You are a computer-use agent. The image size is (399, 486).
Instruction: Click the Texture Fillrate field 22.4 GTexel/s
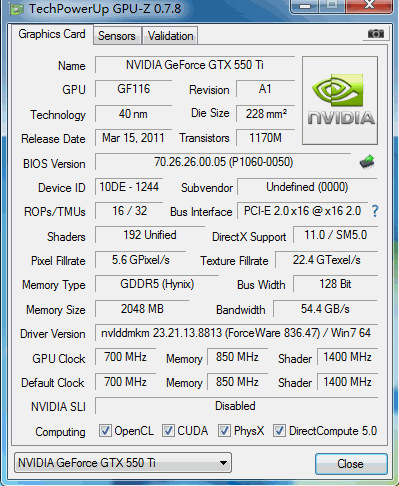coord(326,260)
